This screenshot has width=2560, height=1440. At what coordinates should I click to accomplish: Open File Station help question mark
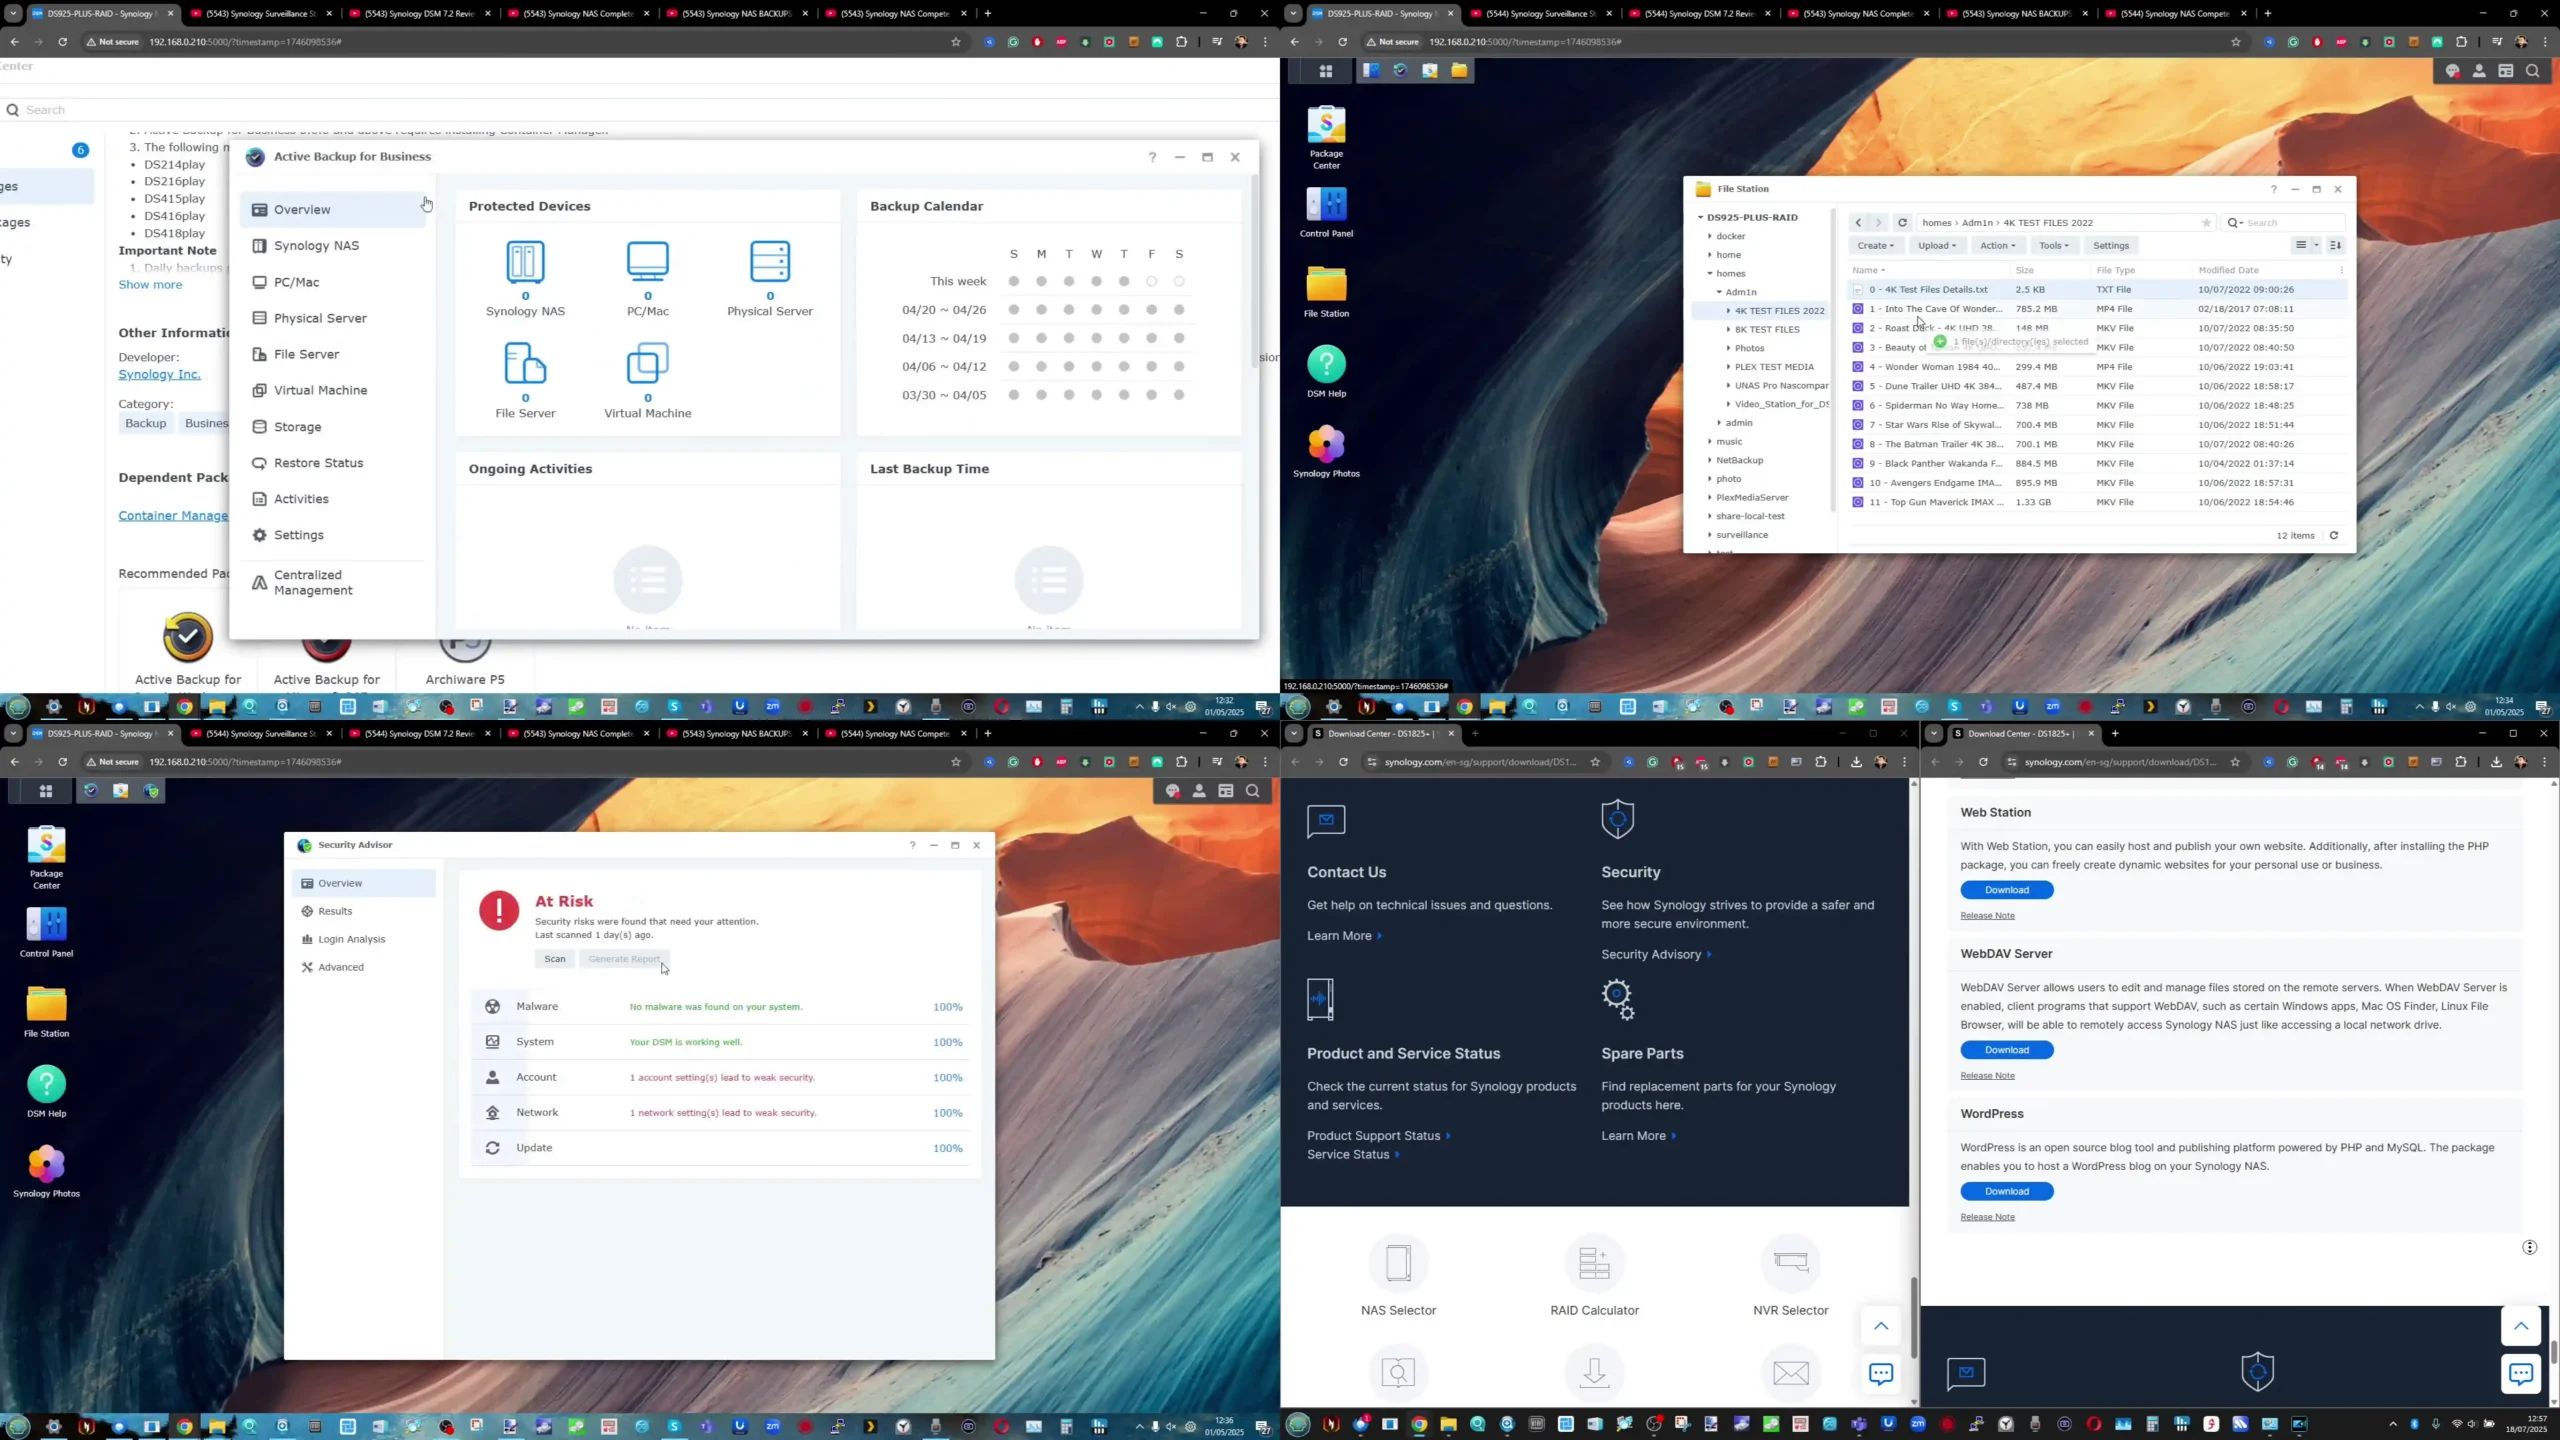click(x=2273, y=189)
